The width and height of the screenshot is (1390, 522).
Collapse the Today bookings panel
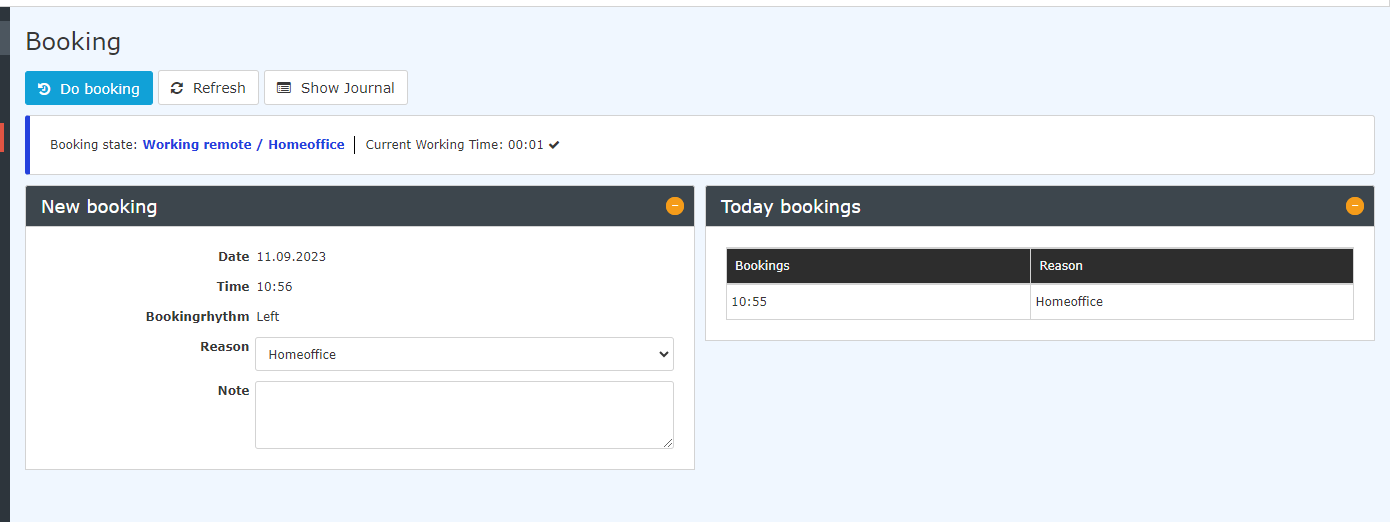point(1355,206)
